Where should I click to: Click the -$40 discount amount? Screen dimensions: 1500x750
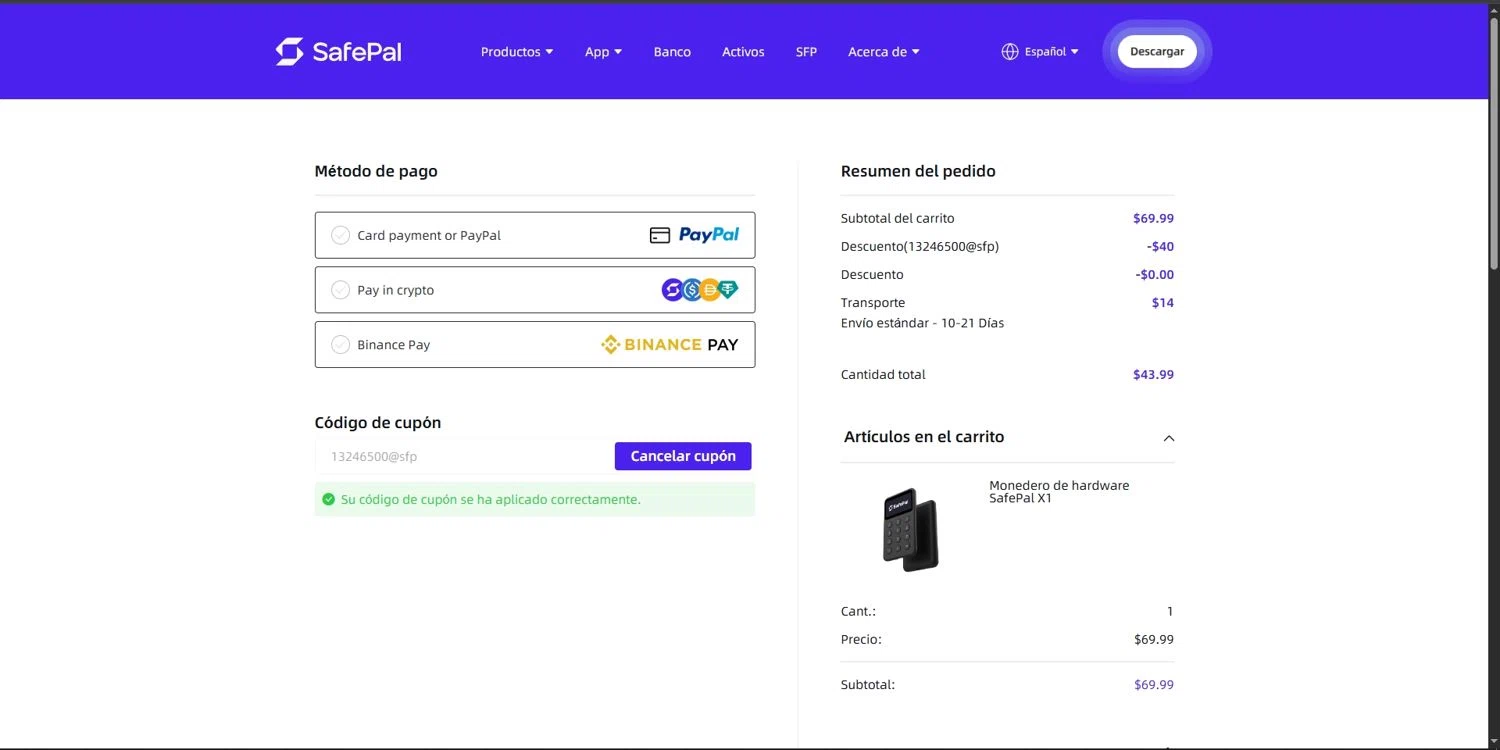click(x=1160, y=246)
